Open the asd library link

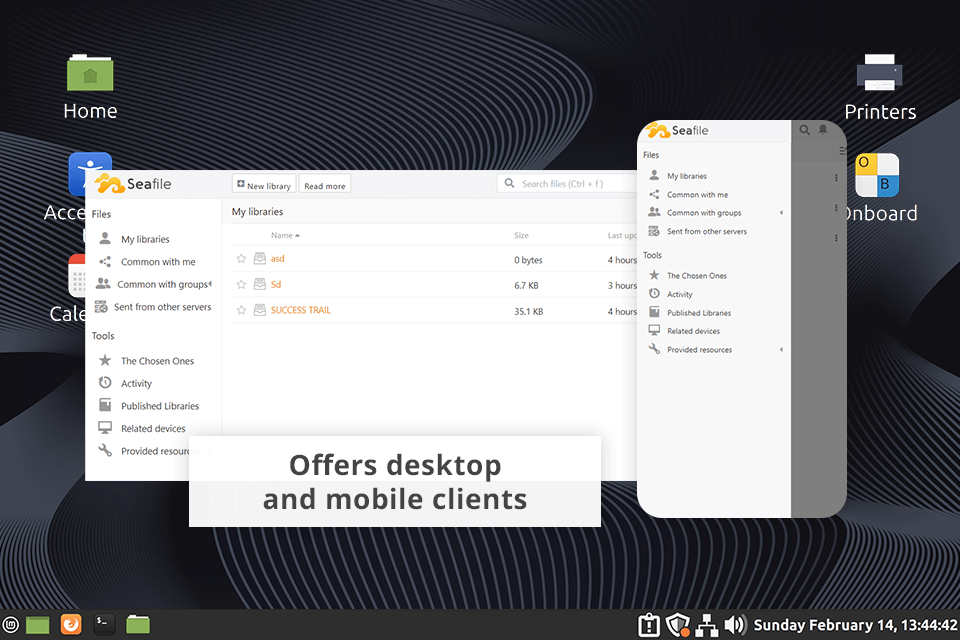tap(277, 258)
